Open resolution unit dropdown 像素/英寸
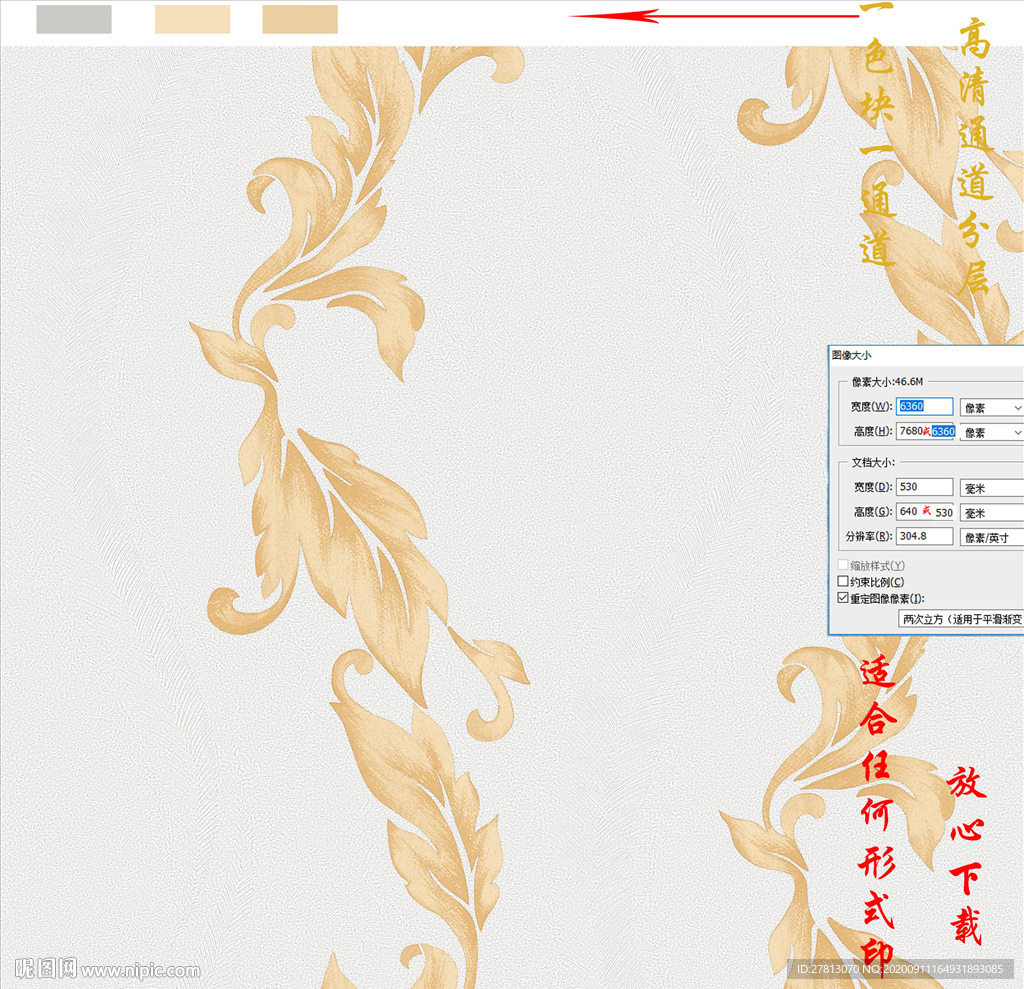Viewport: 1024px width, 989px height. 991,537
